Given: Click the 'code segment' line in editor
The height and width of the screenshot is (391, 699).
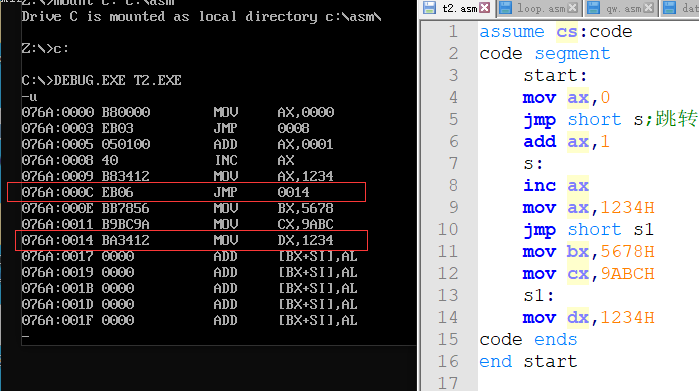Looking at the screenshot, I should pyautogui.click(x=545, y=54).
